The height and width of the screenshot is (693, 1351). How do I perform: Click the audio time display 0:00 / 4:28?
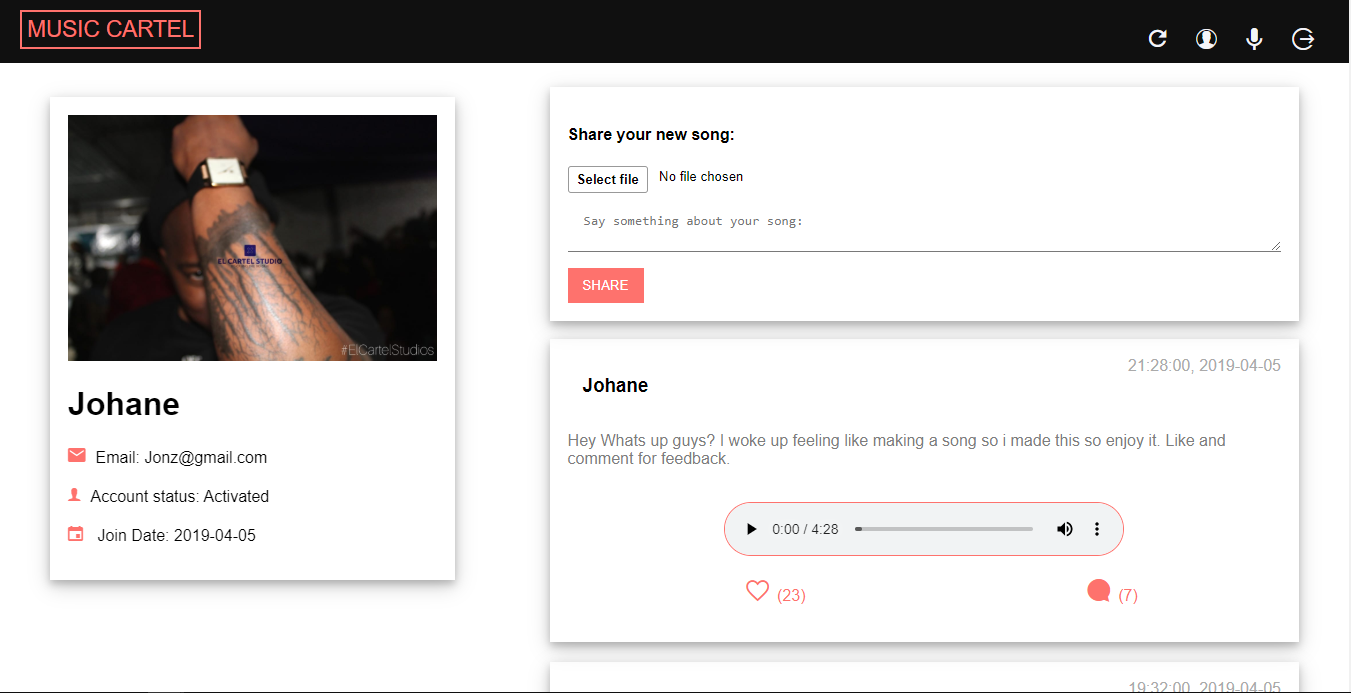805,529
